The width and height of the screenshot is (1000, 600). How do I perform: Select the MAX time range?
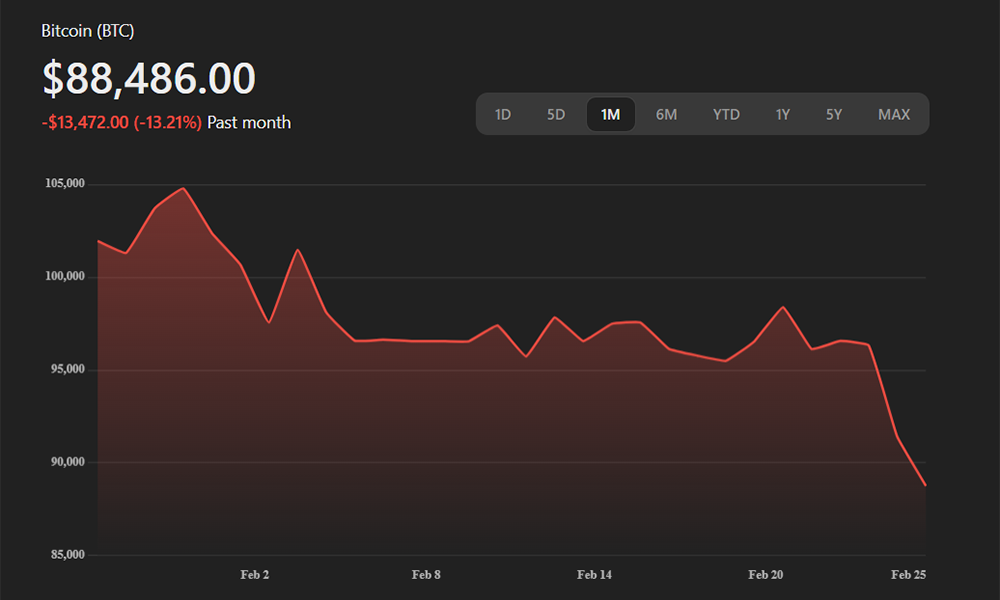[x=894, y=114]
